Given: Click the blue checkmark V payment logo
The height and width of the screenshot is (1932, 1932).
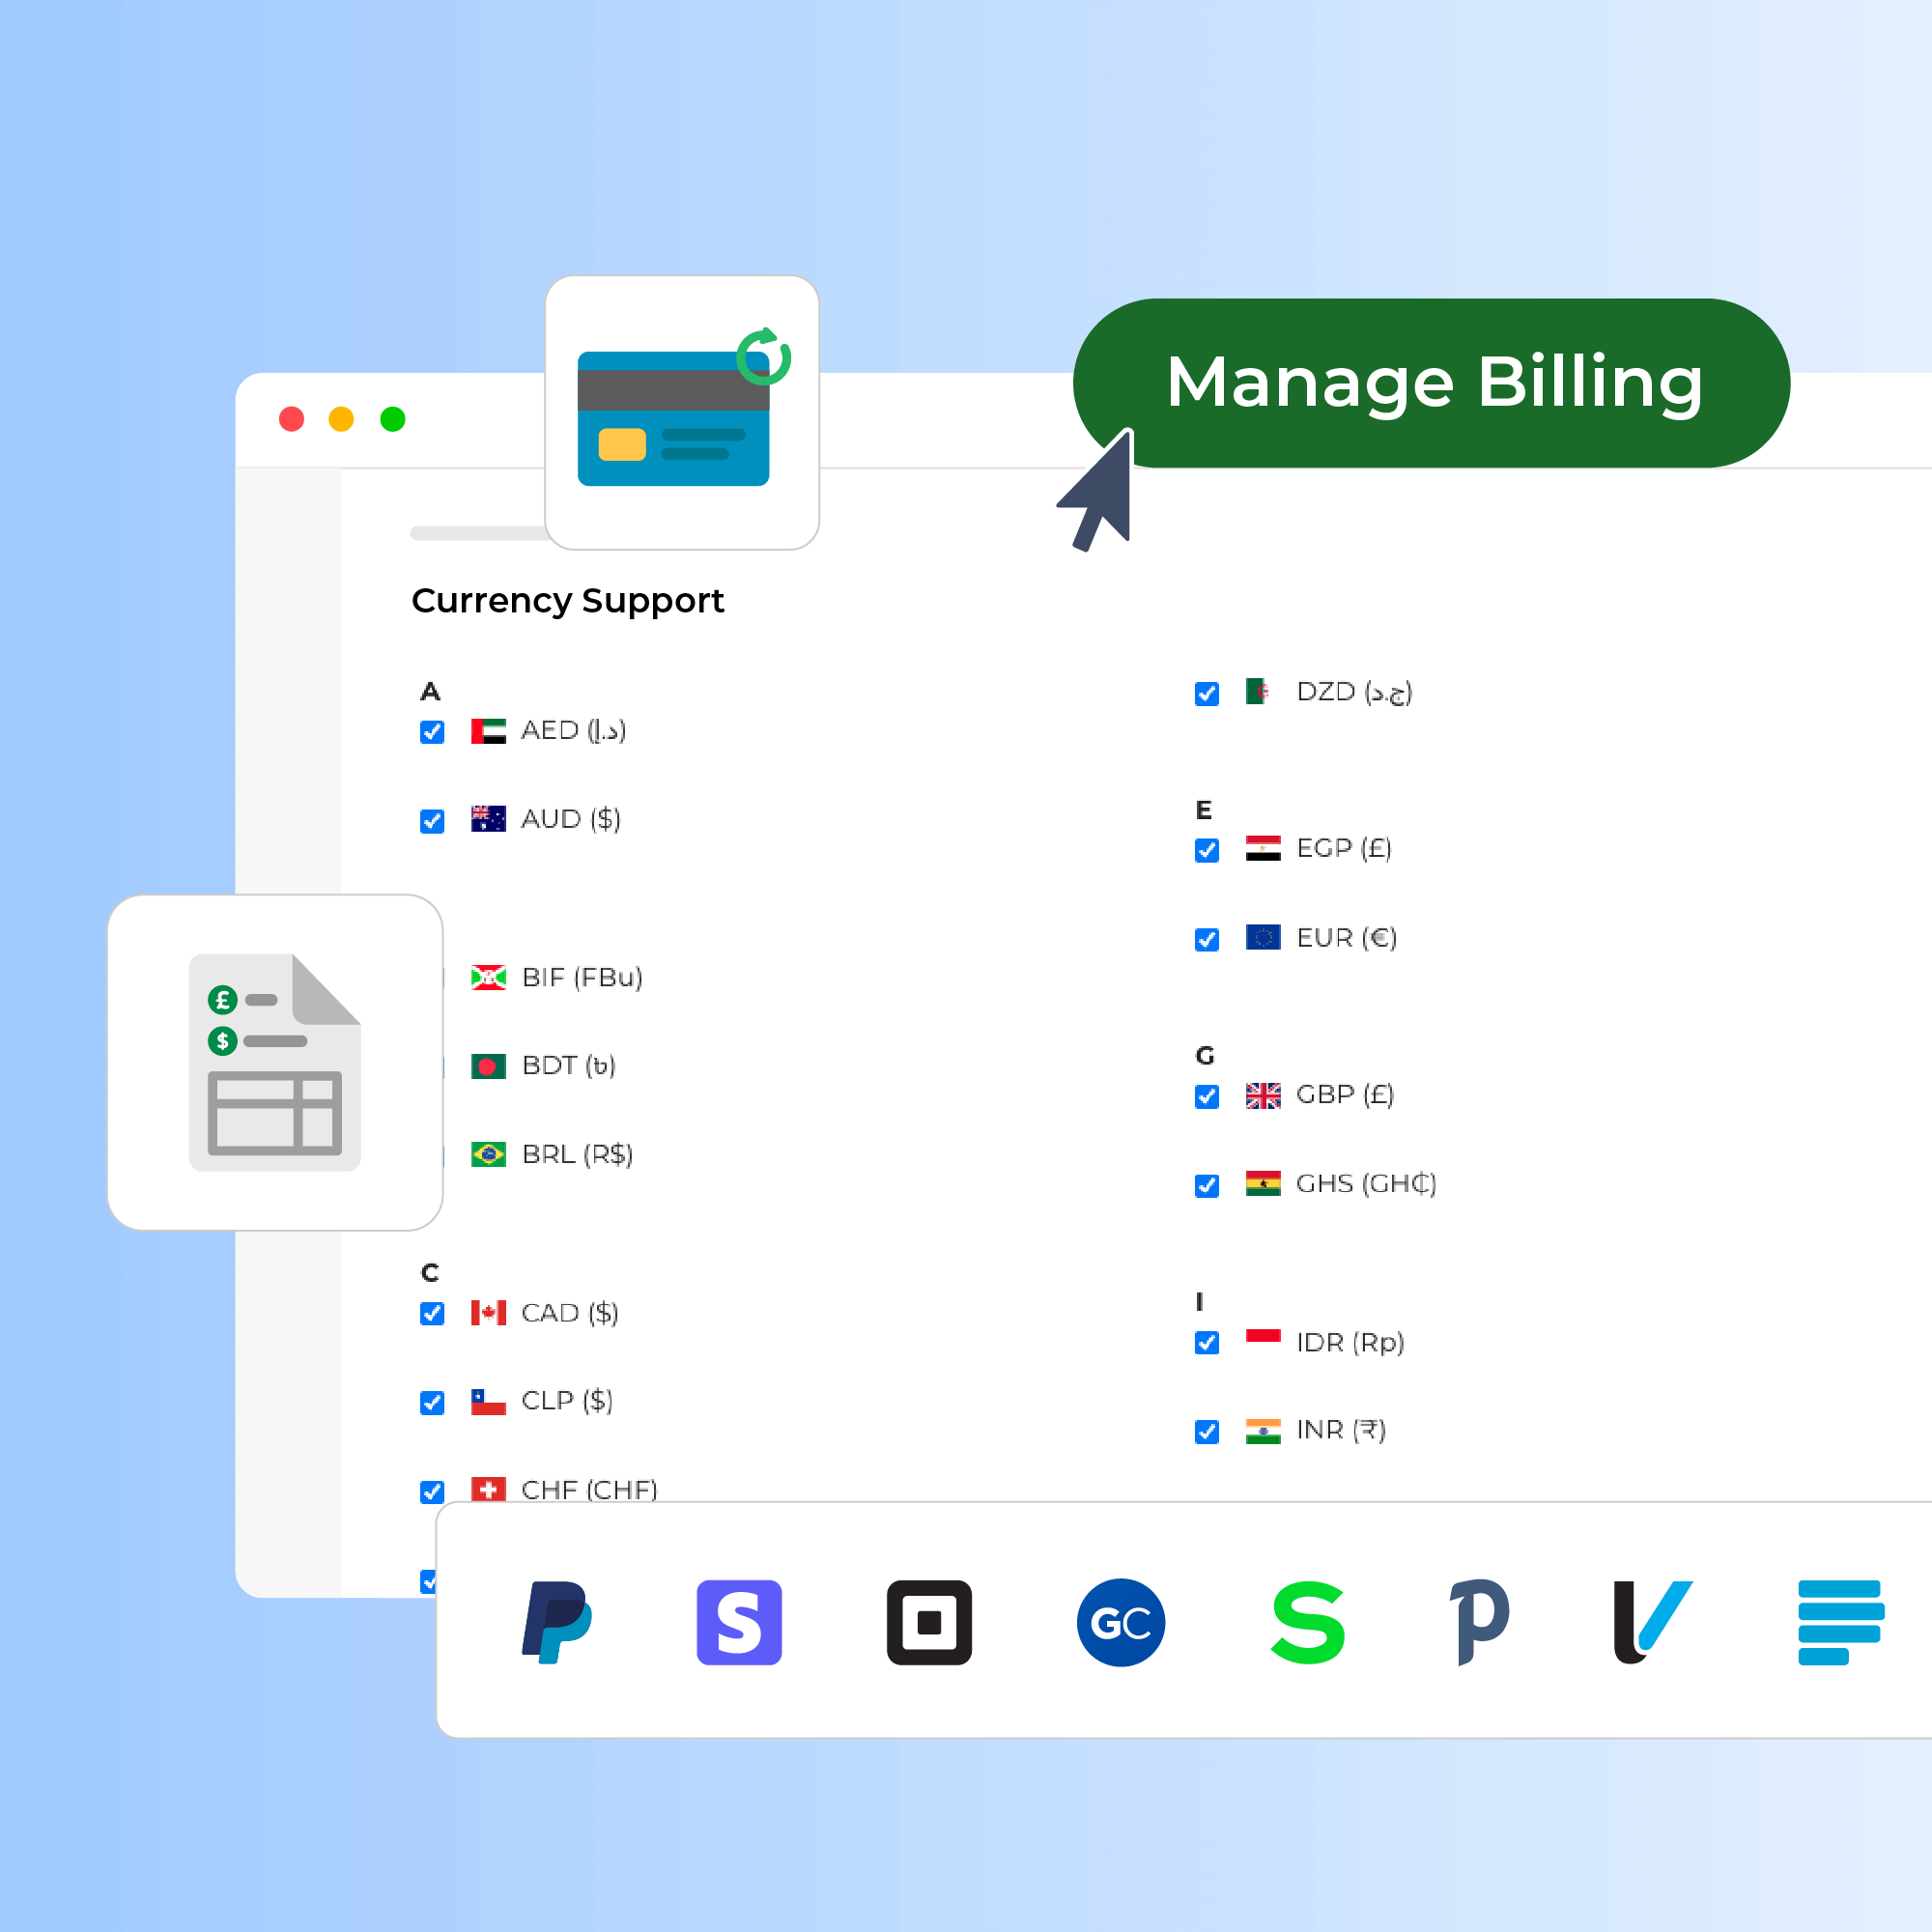Looking at the screenshot, I should pyautogui.click(x=1652, y=1622).
